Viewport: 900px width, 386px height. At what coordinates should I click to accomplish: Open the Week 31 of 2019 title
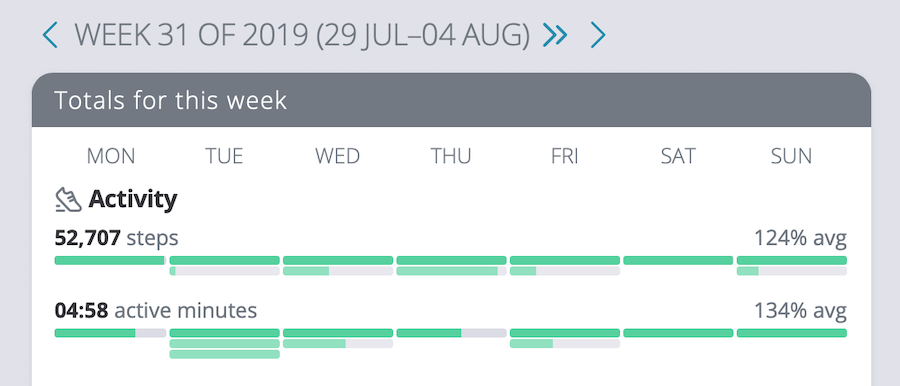[x=302, y=36]
